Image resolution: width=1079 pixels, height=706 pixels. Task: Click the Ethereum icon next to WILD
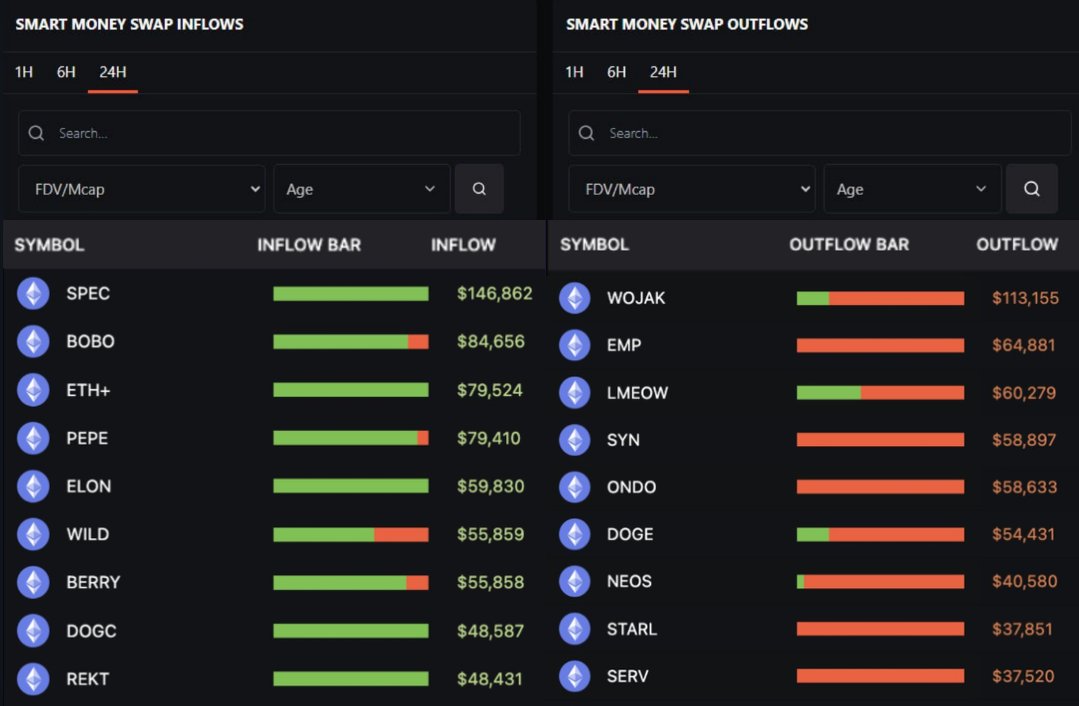[x=33, y=535]
